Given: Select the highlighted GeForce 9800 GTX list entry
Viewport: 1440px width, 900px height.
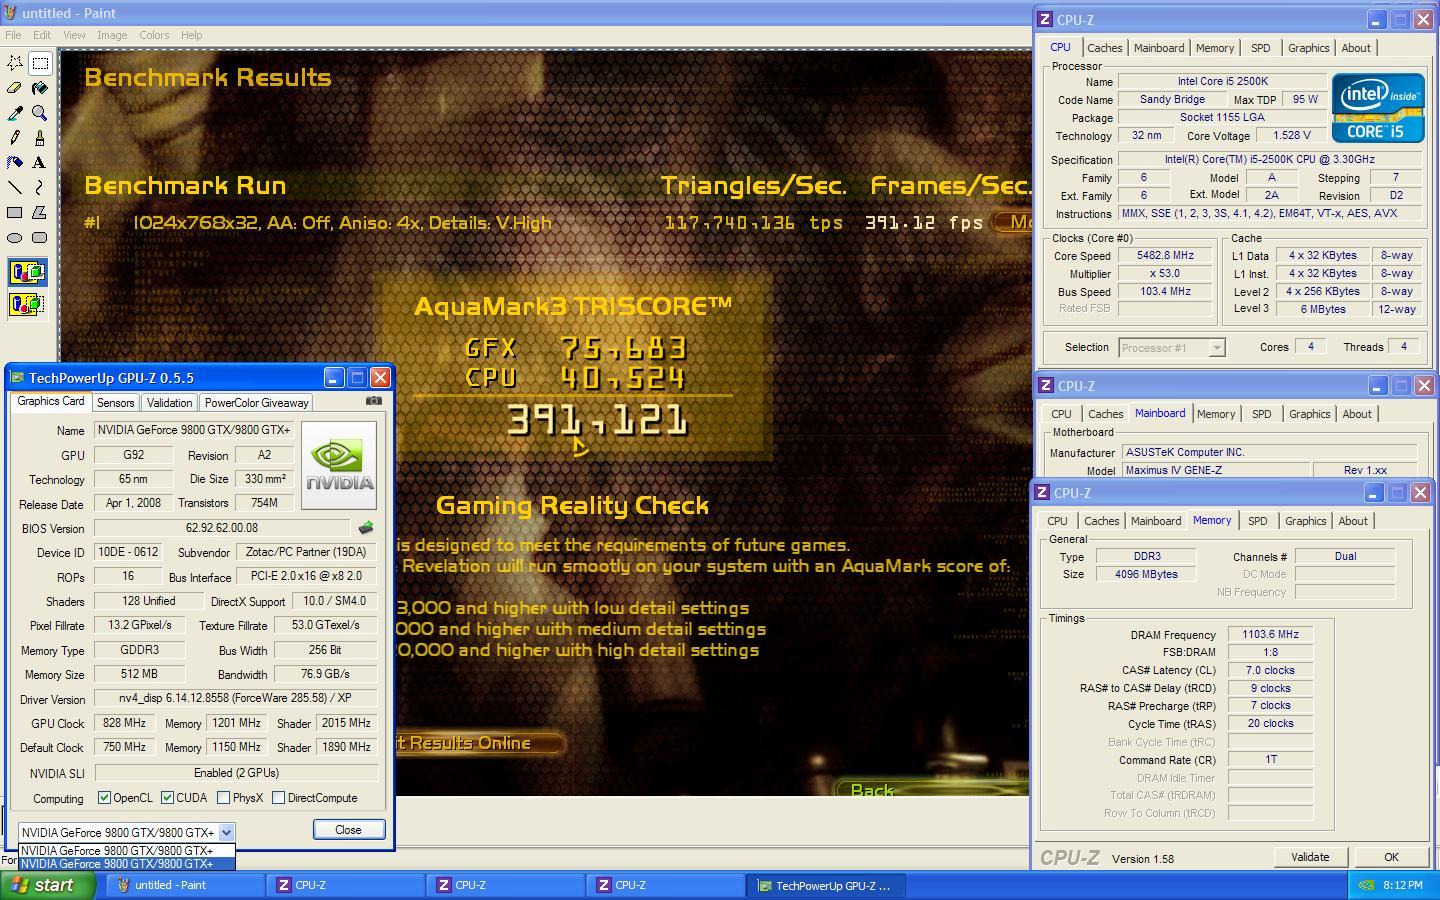Looking at the screenshot, I should [x=127, y=864].
